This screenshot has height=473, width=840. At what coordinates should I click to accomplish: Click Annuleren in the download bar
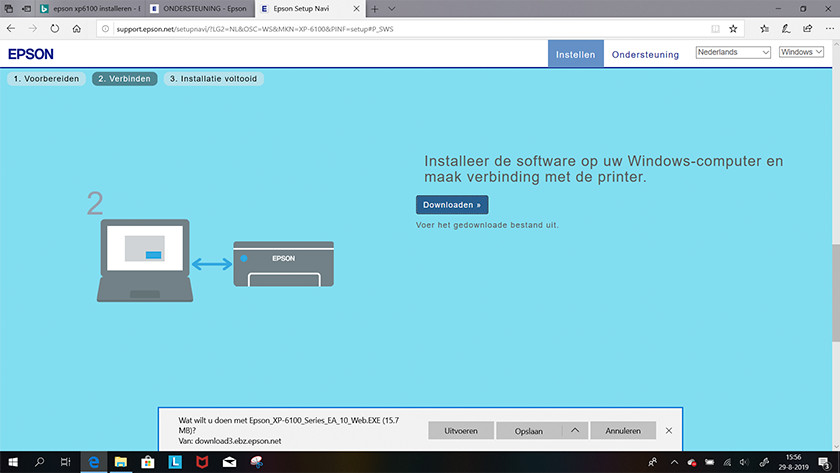pos(622,430)
